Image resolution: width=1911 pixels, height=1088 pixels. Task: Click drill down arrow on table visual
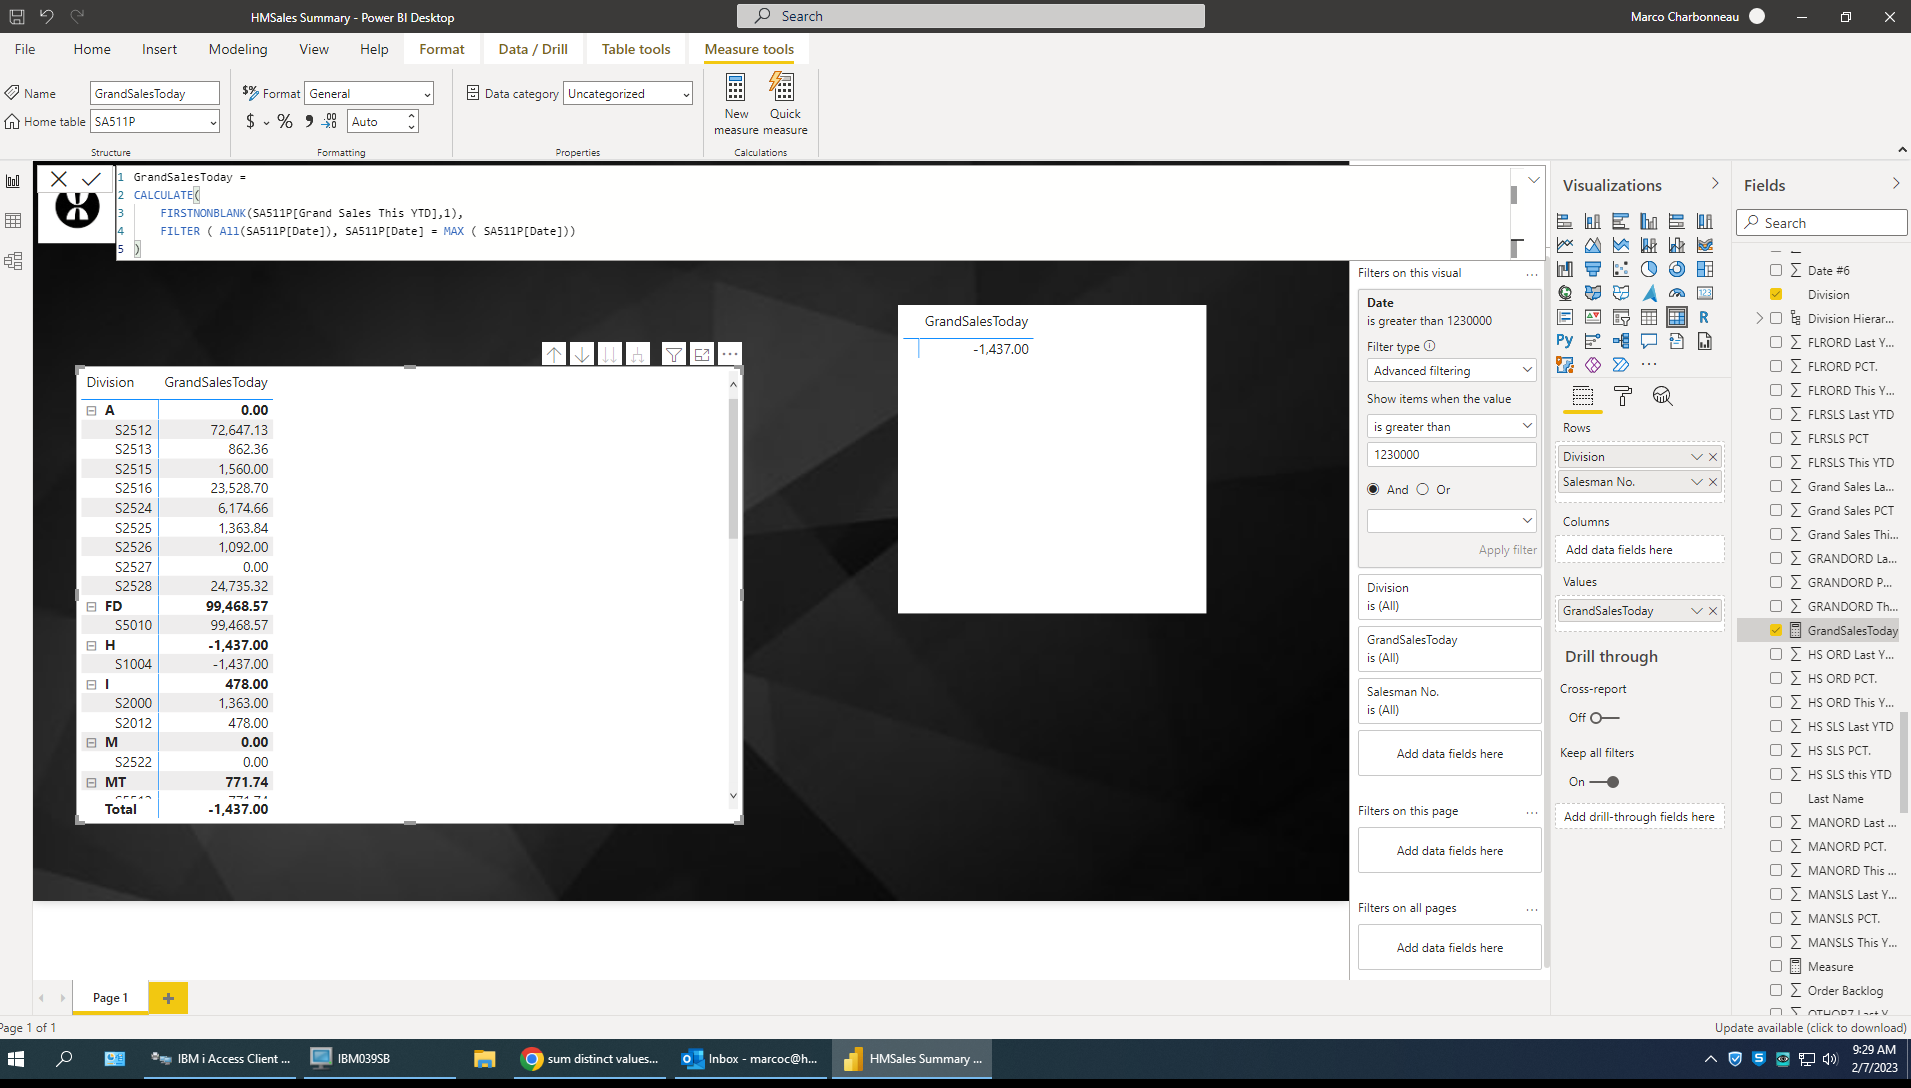click(581, 354)
